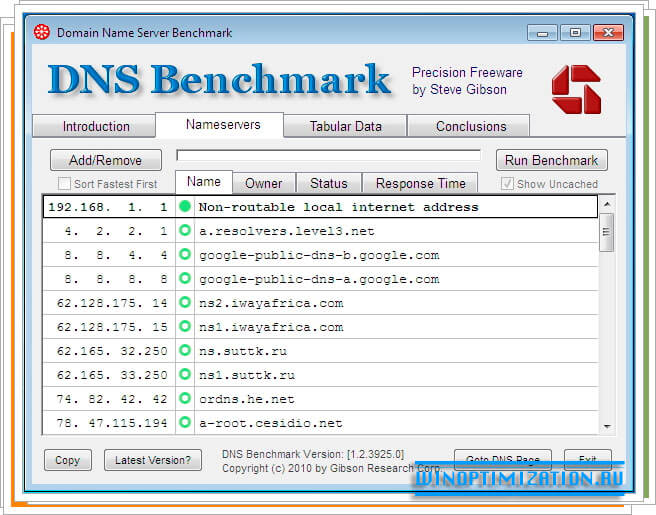Select the google-public-dns-a.google.com row

point(320,279)
